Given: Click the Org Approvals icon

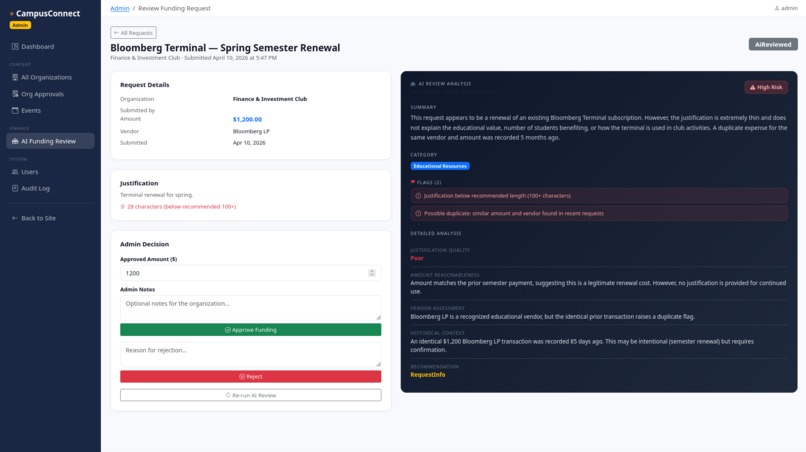Looking at the screenshot, I should (x=15, y=94).
